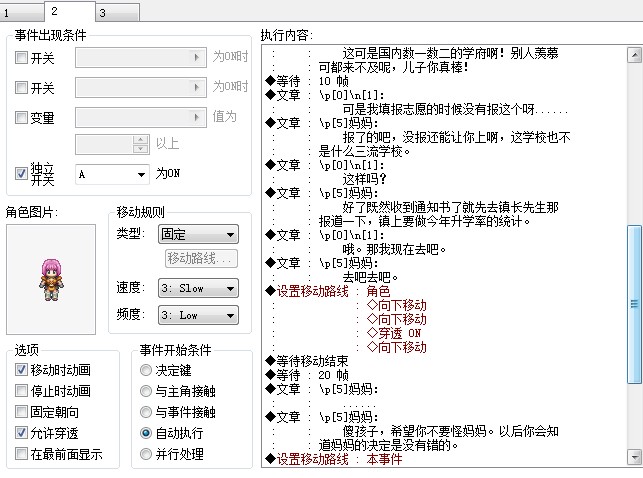Image resolution: width=643 pixels, height=478 pixels.
Task: Select the 设置移动路线 : 本事件 command
Action: click(334, 459)
